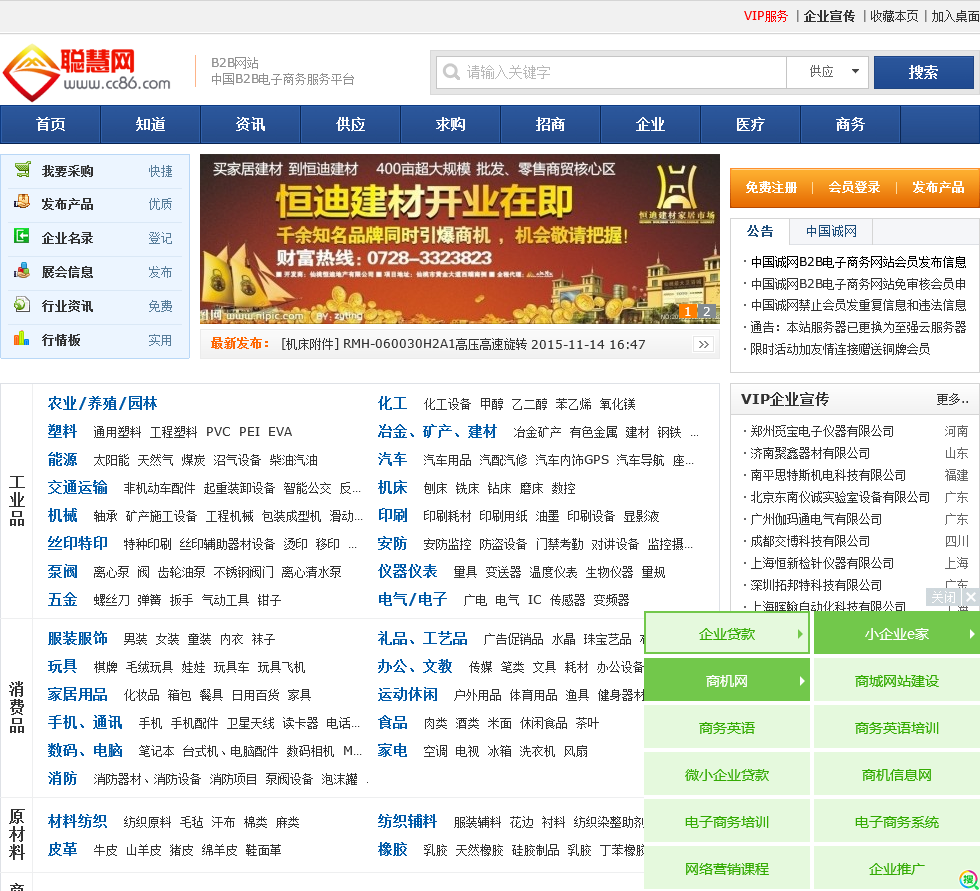The image size is (980, 891).
Task: Click the 郑州觅宝电子仪器有限公司 listing
Action: click(x=822, y=431)
